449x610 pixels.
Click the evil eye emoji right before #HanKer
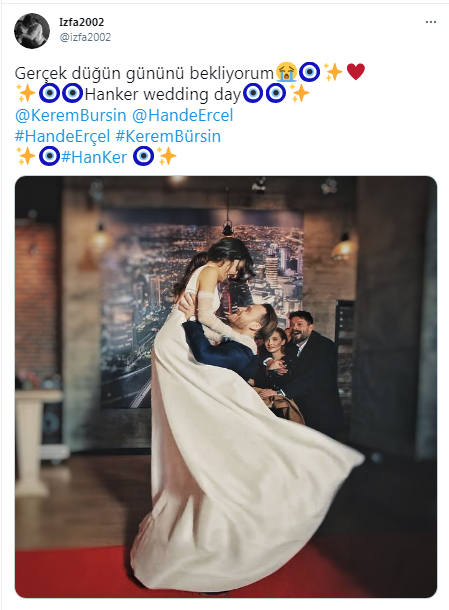point(49,156)
